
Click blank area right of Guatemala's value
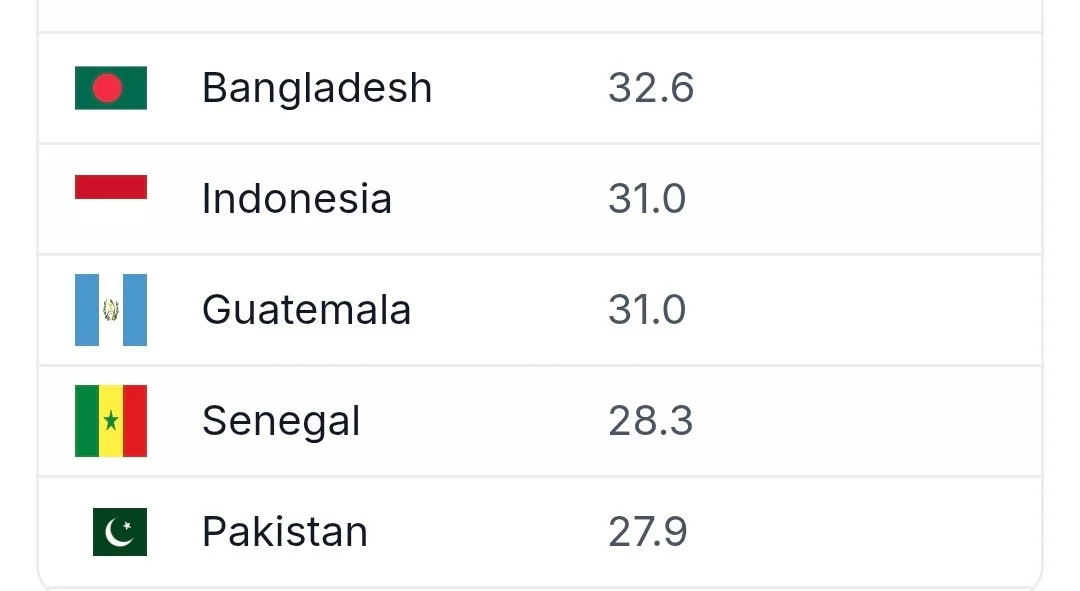click(860, 310)
